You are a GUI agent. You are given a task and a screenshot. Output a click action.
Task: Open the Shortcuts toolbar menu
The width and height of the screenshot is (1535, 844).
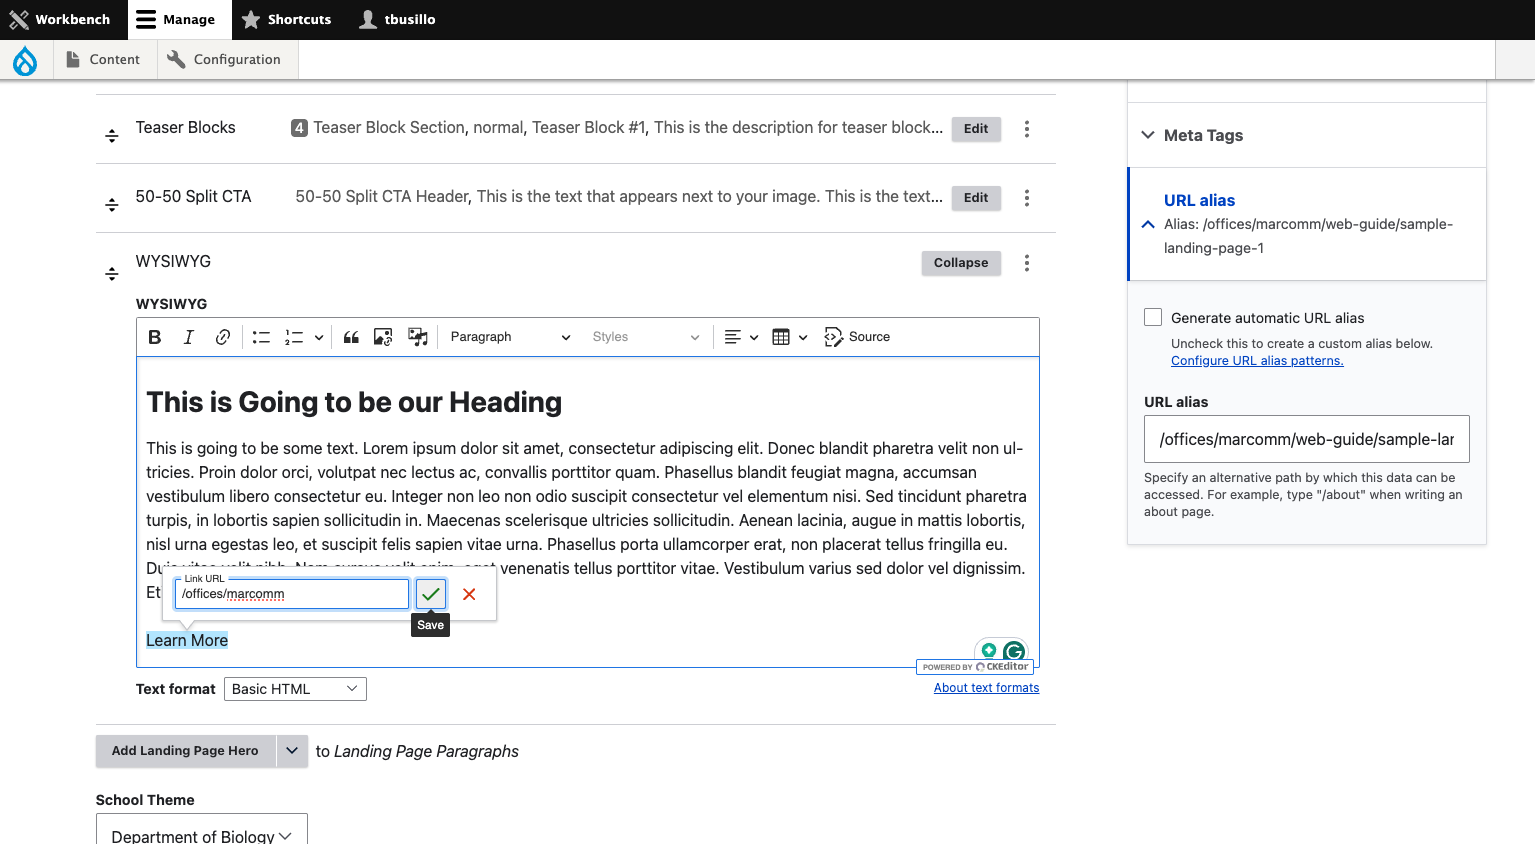[x=286, y=20]
